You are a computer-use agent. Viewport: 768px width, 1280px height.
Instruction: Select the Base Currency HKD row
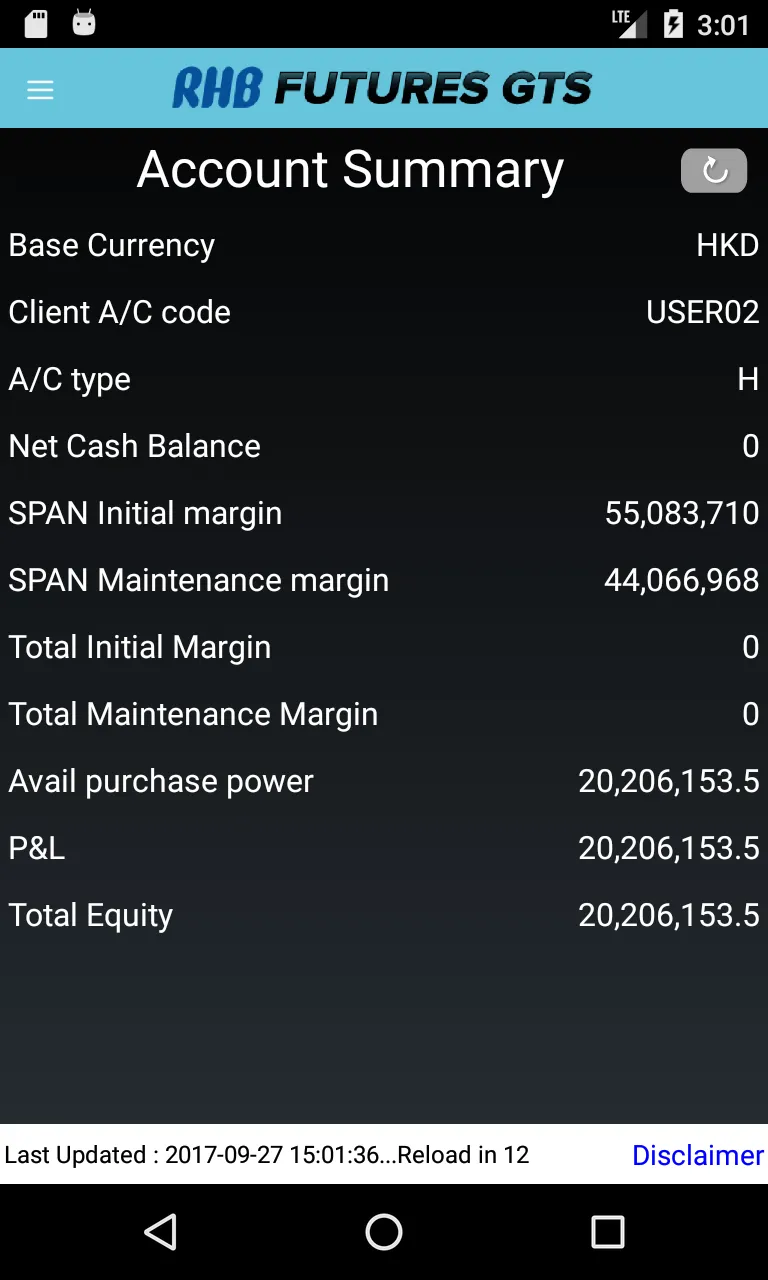[x=384, y=245]
